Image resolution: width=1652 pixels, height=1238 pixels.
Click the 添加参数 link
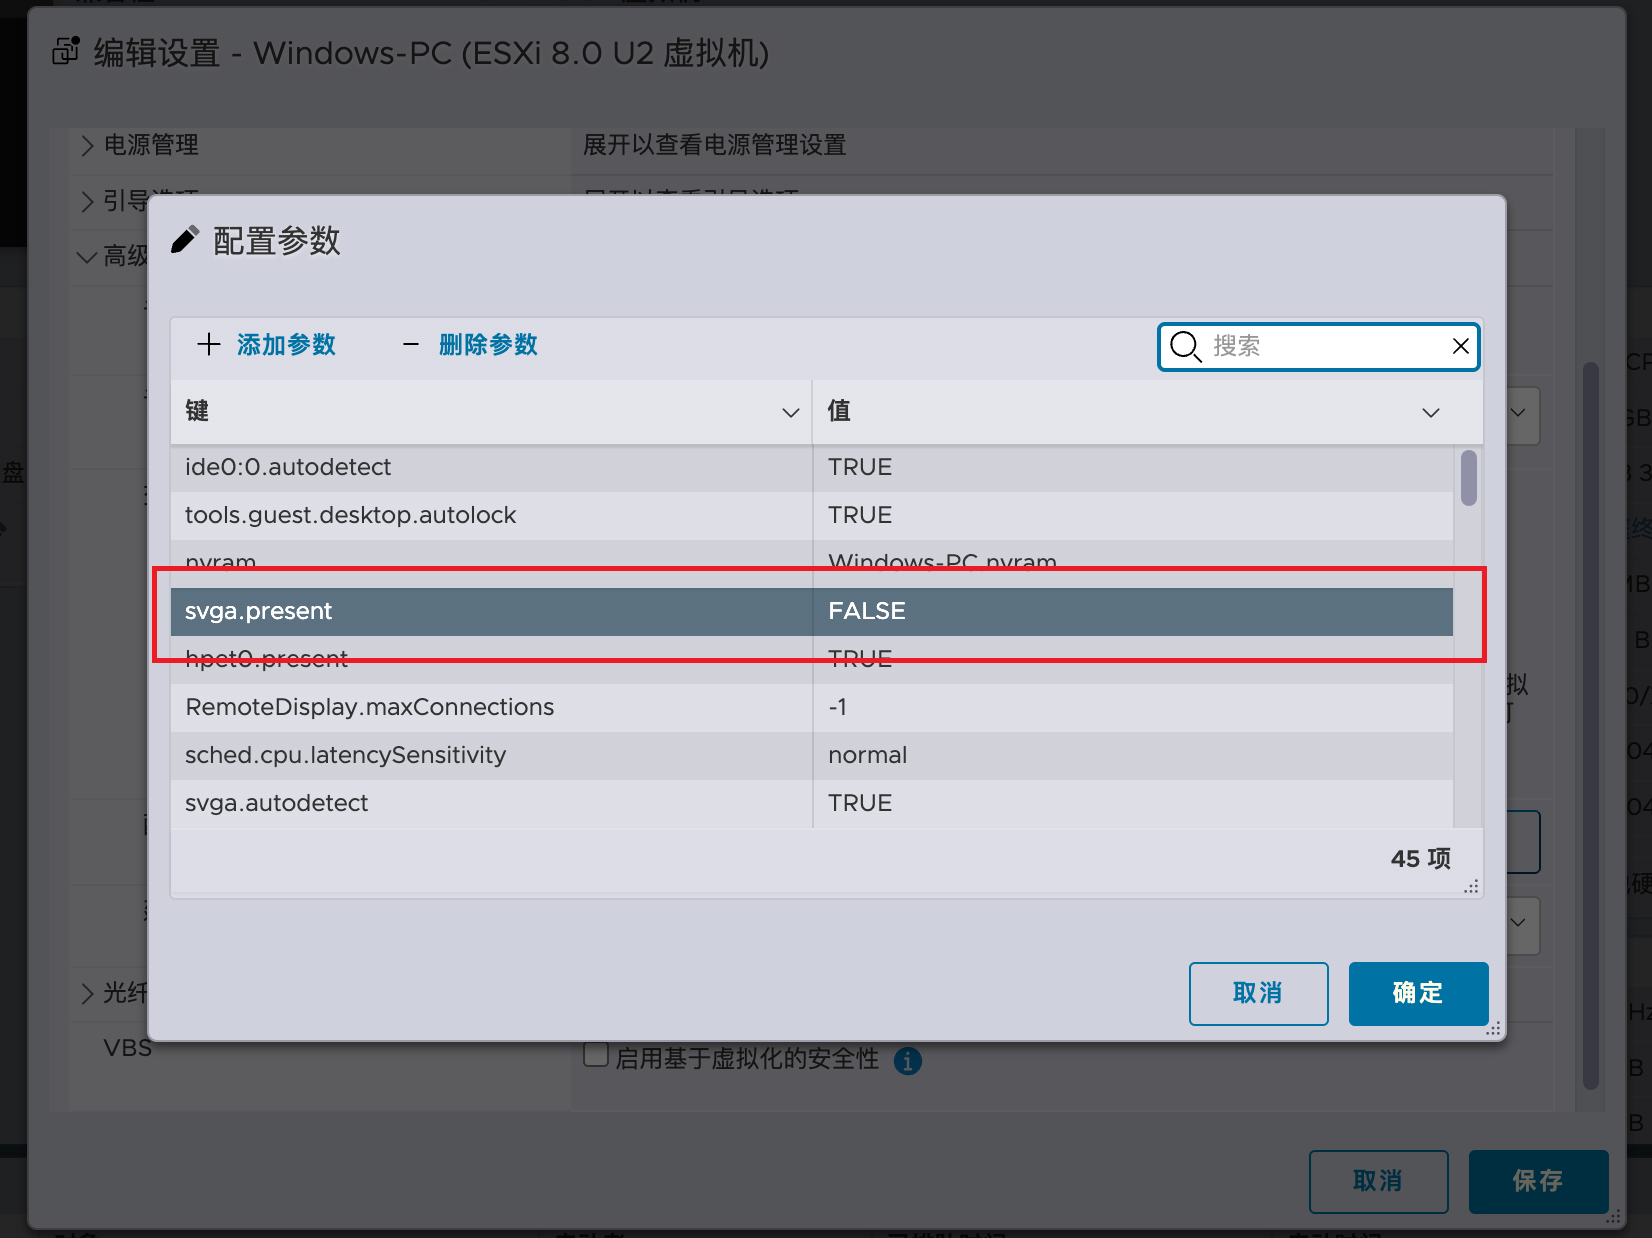point(286,345)
